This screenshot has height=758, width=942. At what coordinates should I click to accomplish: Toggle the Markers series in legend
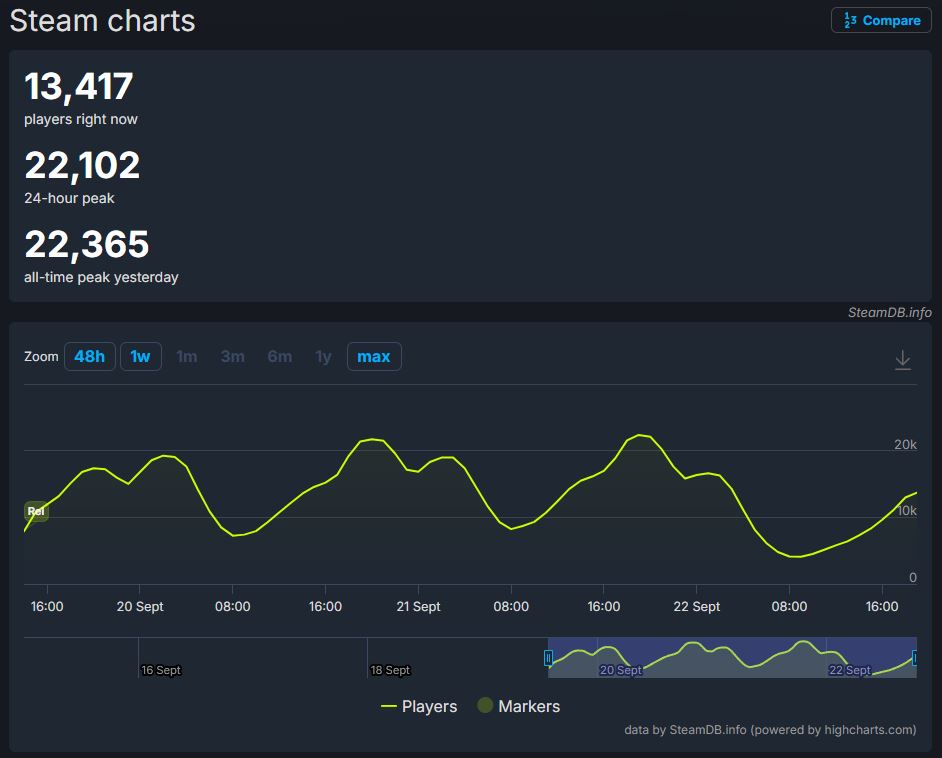pyautogui.click(x=518, y=706)
